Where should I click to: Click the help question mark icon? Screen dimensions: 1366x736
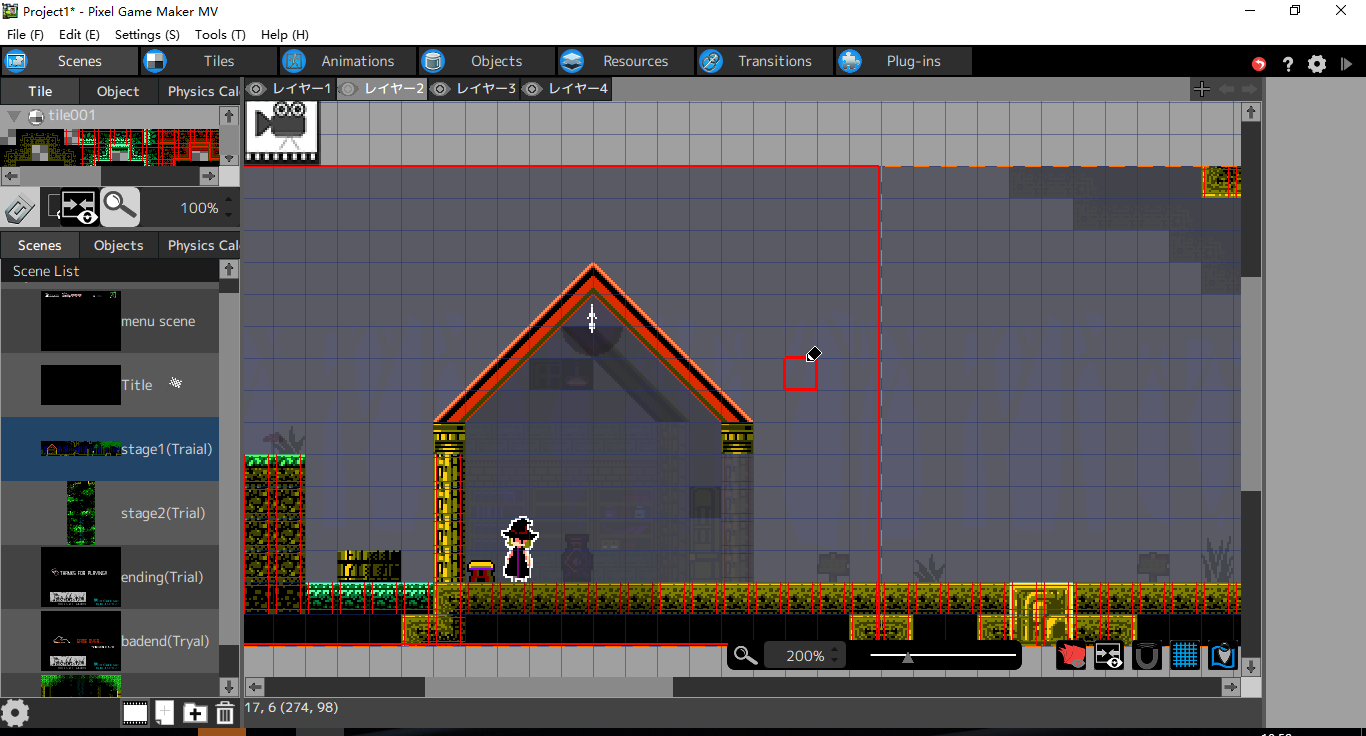(1289, 63)
